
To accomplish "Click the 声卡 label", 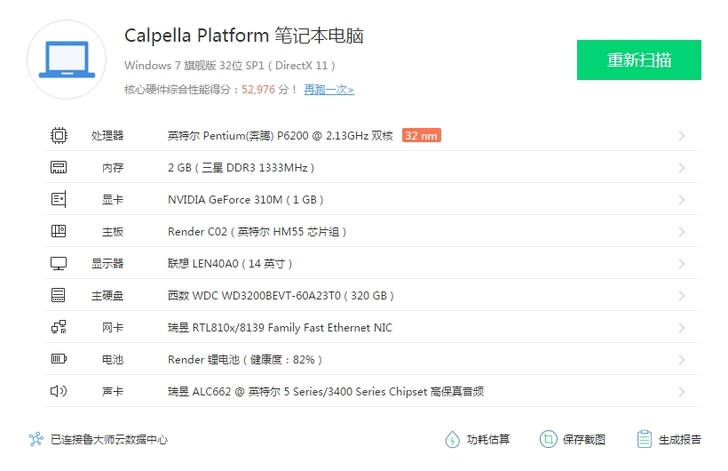I will (113, 392).
